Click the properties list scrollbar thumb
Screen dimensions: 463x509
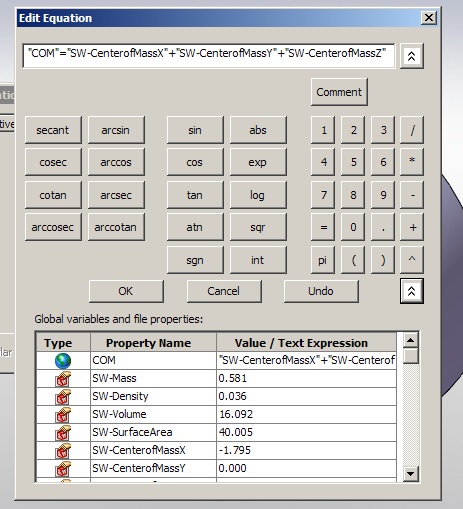411,356
